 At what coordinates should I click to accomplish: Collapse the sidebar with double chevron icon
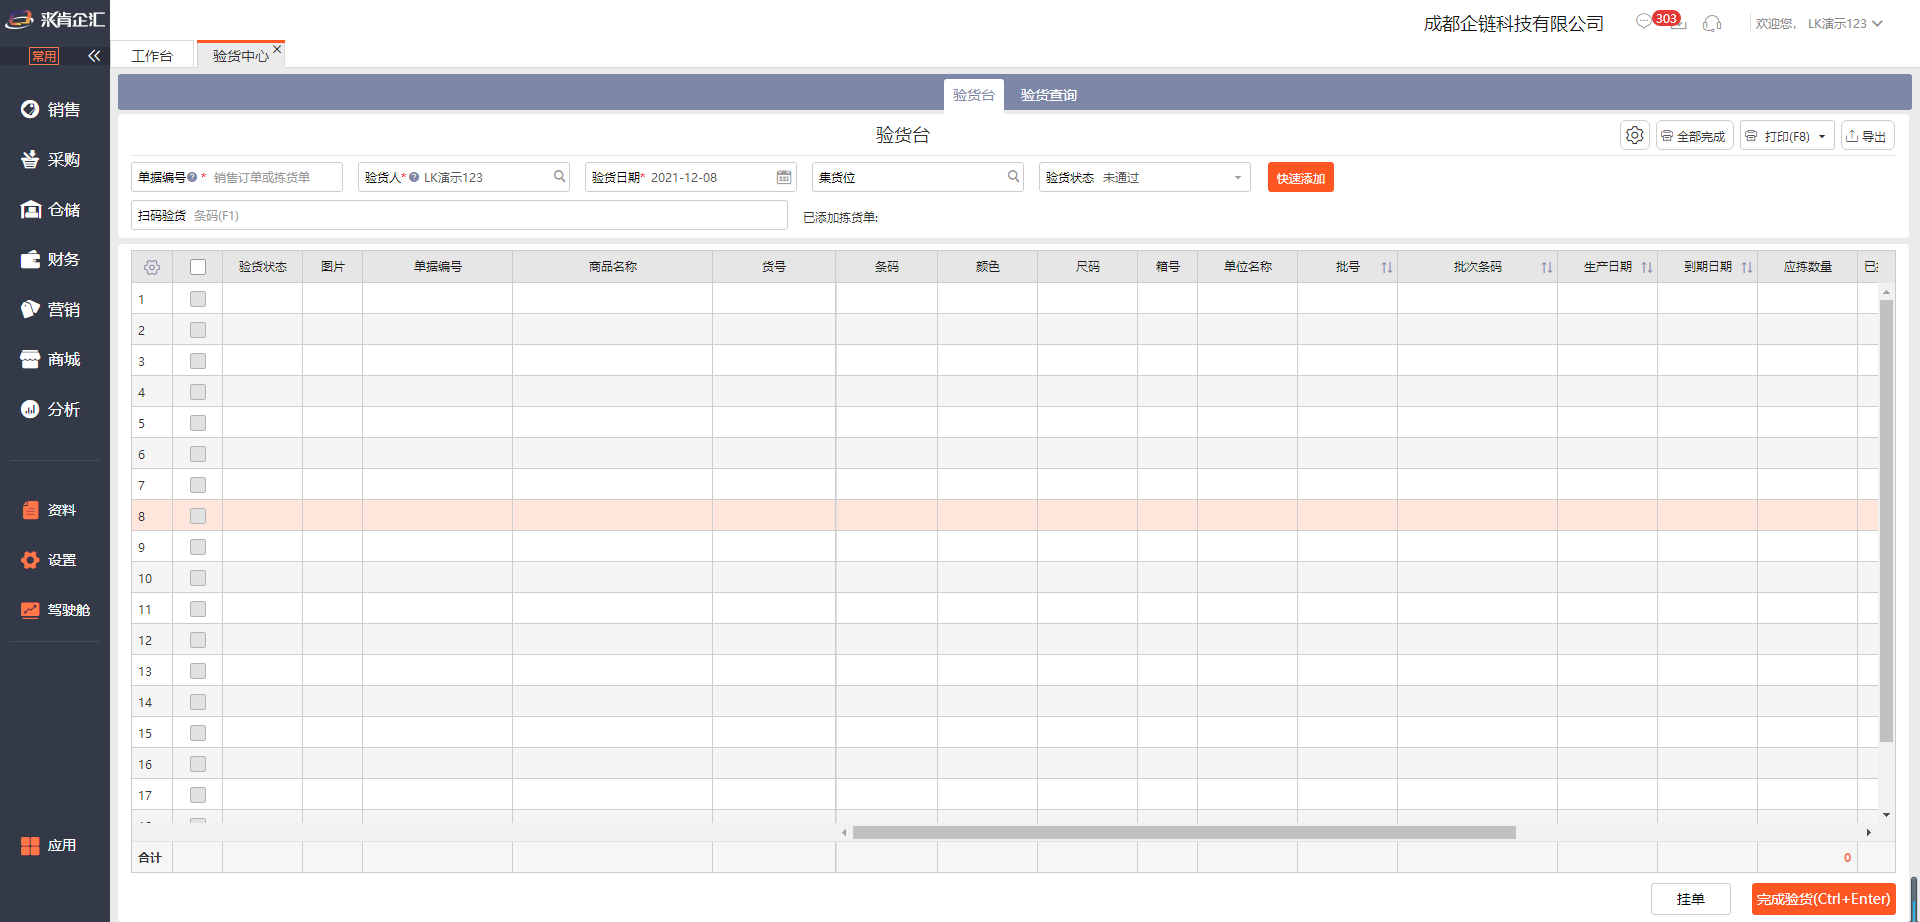[x=94, y=56]
